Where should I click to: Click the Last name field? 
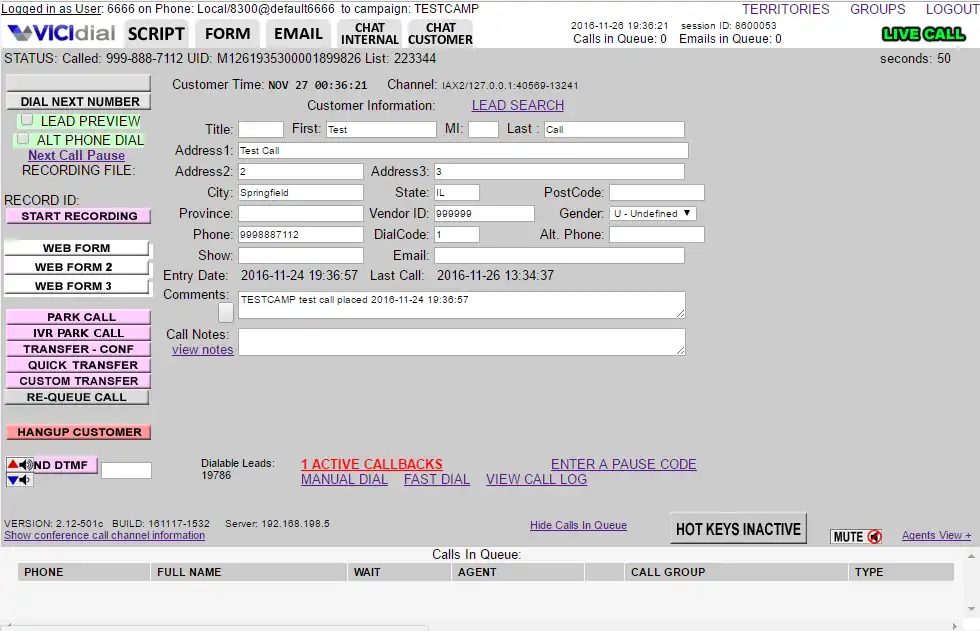(614, 129)
